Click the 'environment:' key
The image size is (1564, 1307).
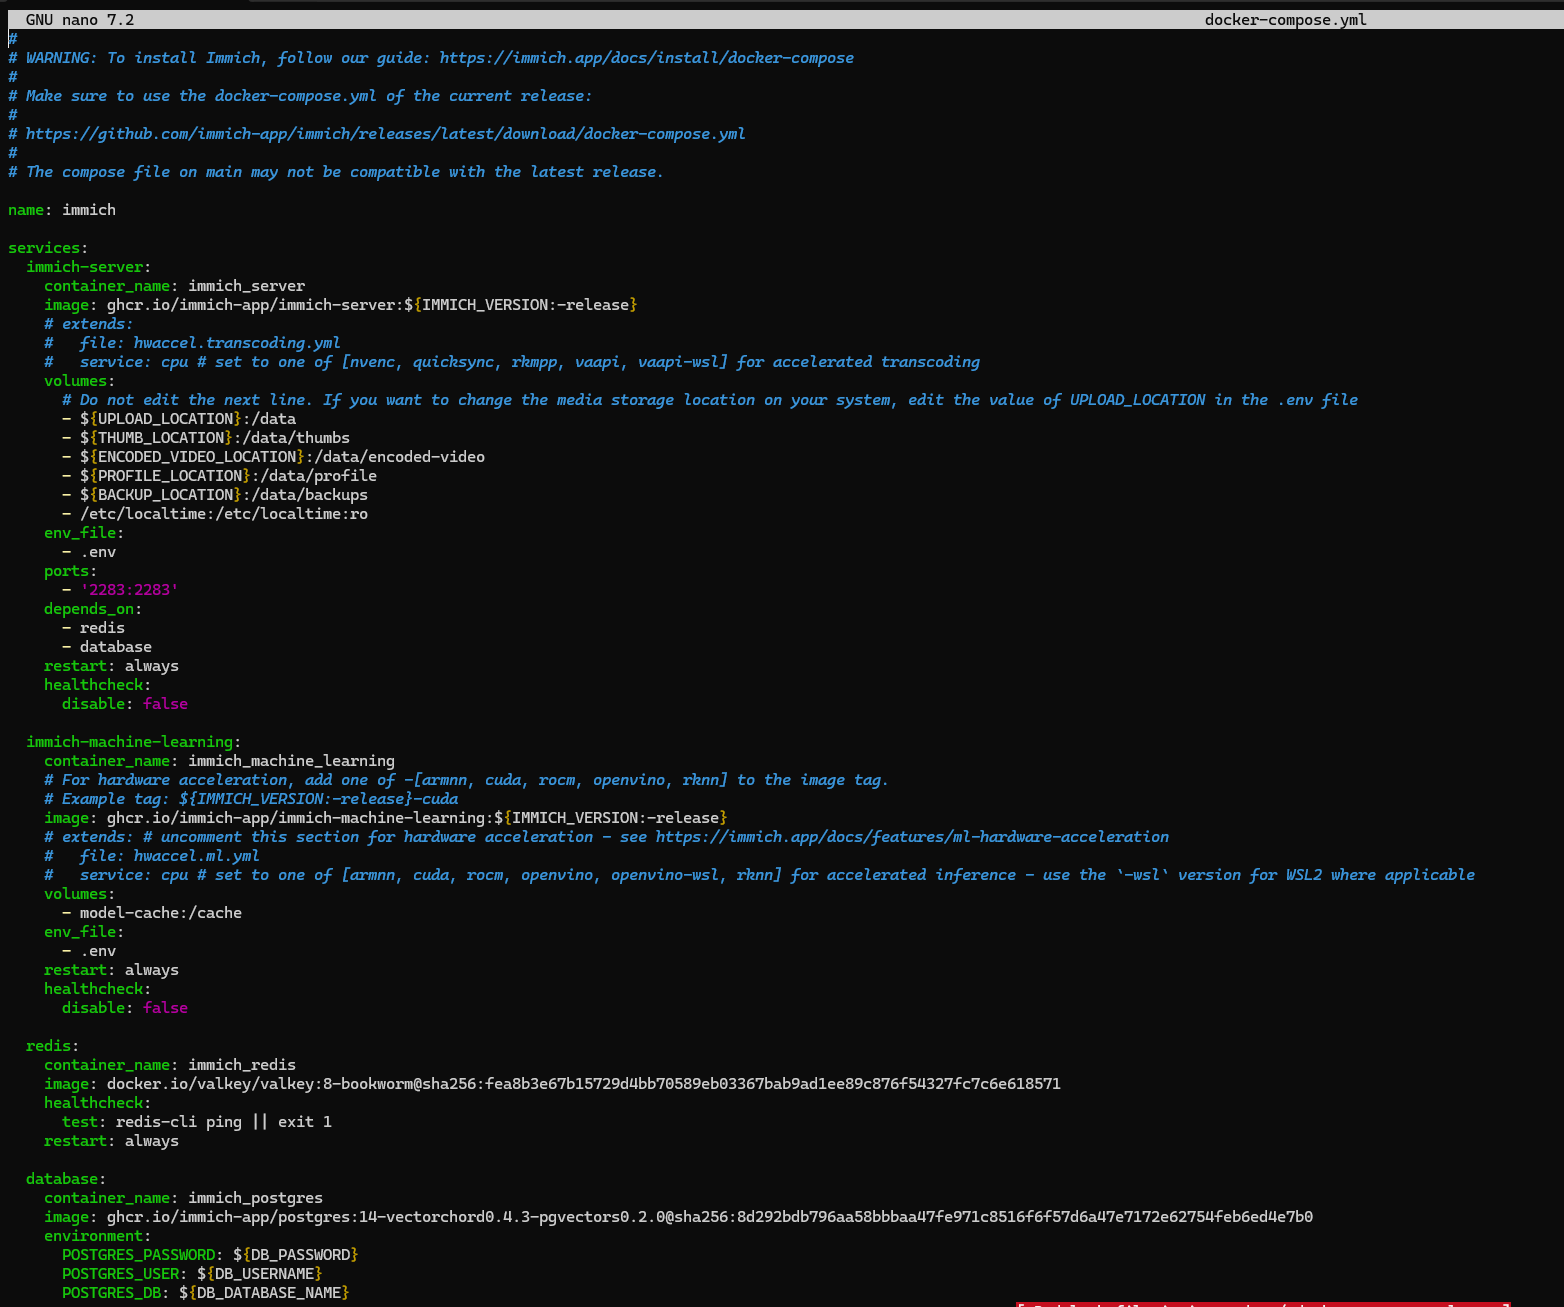(x=98, y=1236)
